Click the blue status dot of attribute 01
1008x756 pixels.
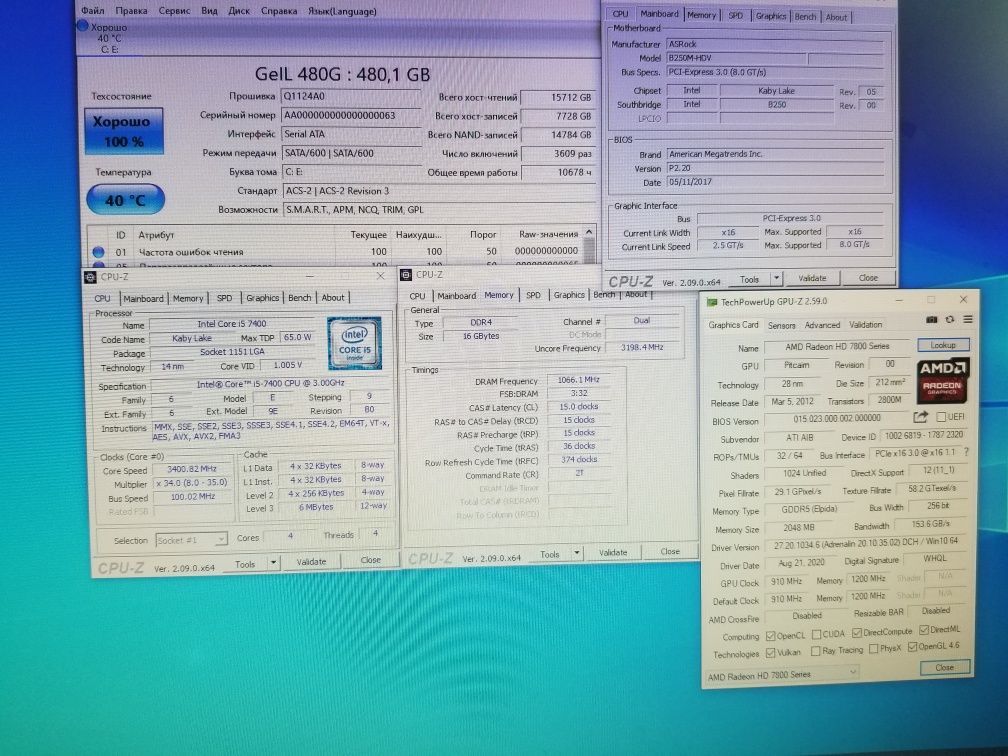[98, 251]
